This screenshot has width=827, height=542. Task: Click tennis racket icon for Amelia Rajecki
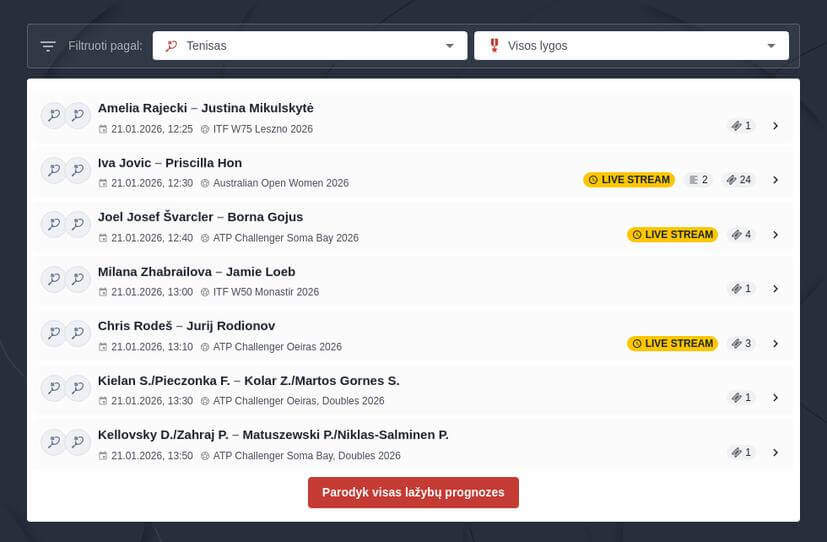[x=53, y=116]
